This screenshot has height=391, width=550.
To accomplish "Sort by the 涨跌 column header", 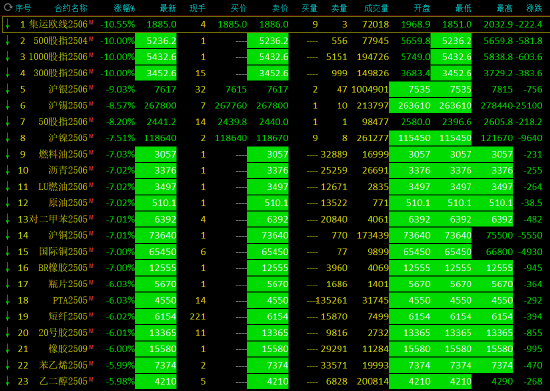I will point(534,8).
